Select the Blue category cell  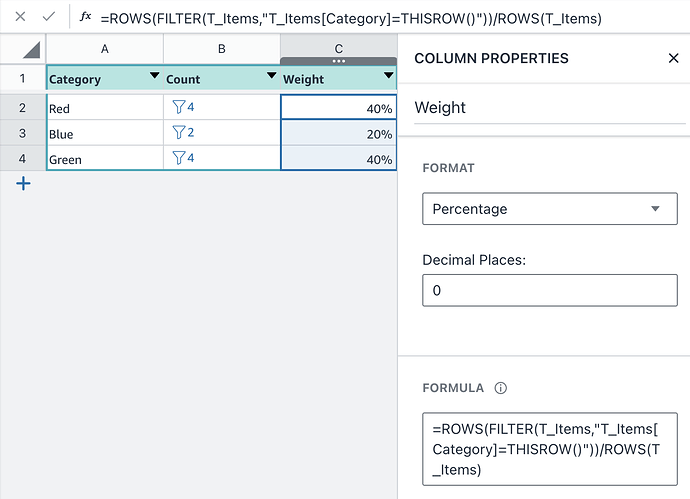pyautogui.click(x=105, y=133)
